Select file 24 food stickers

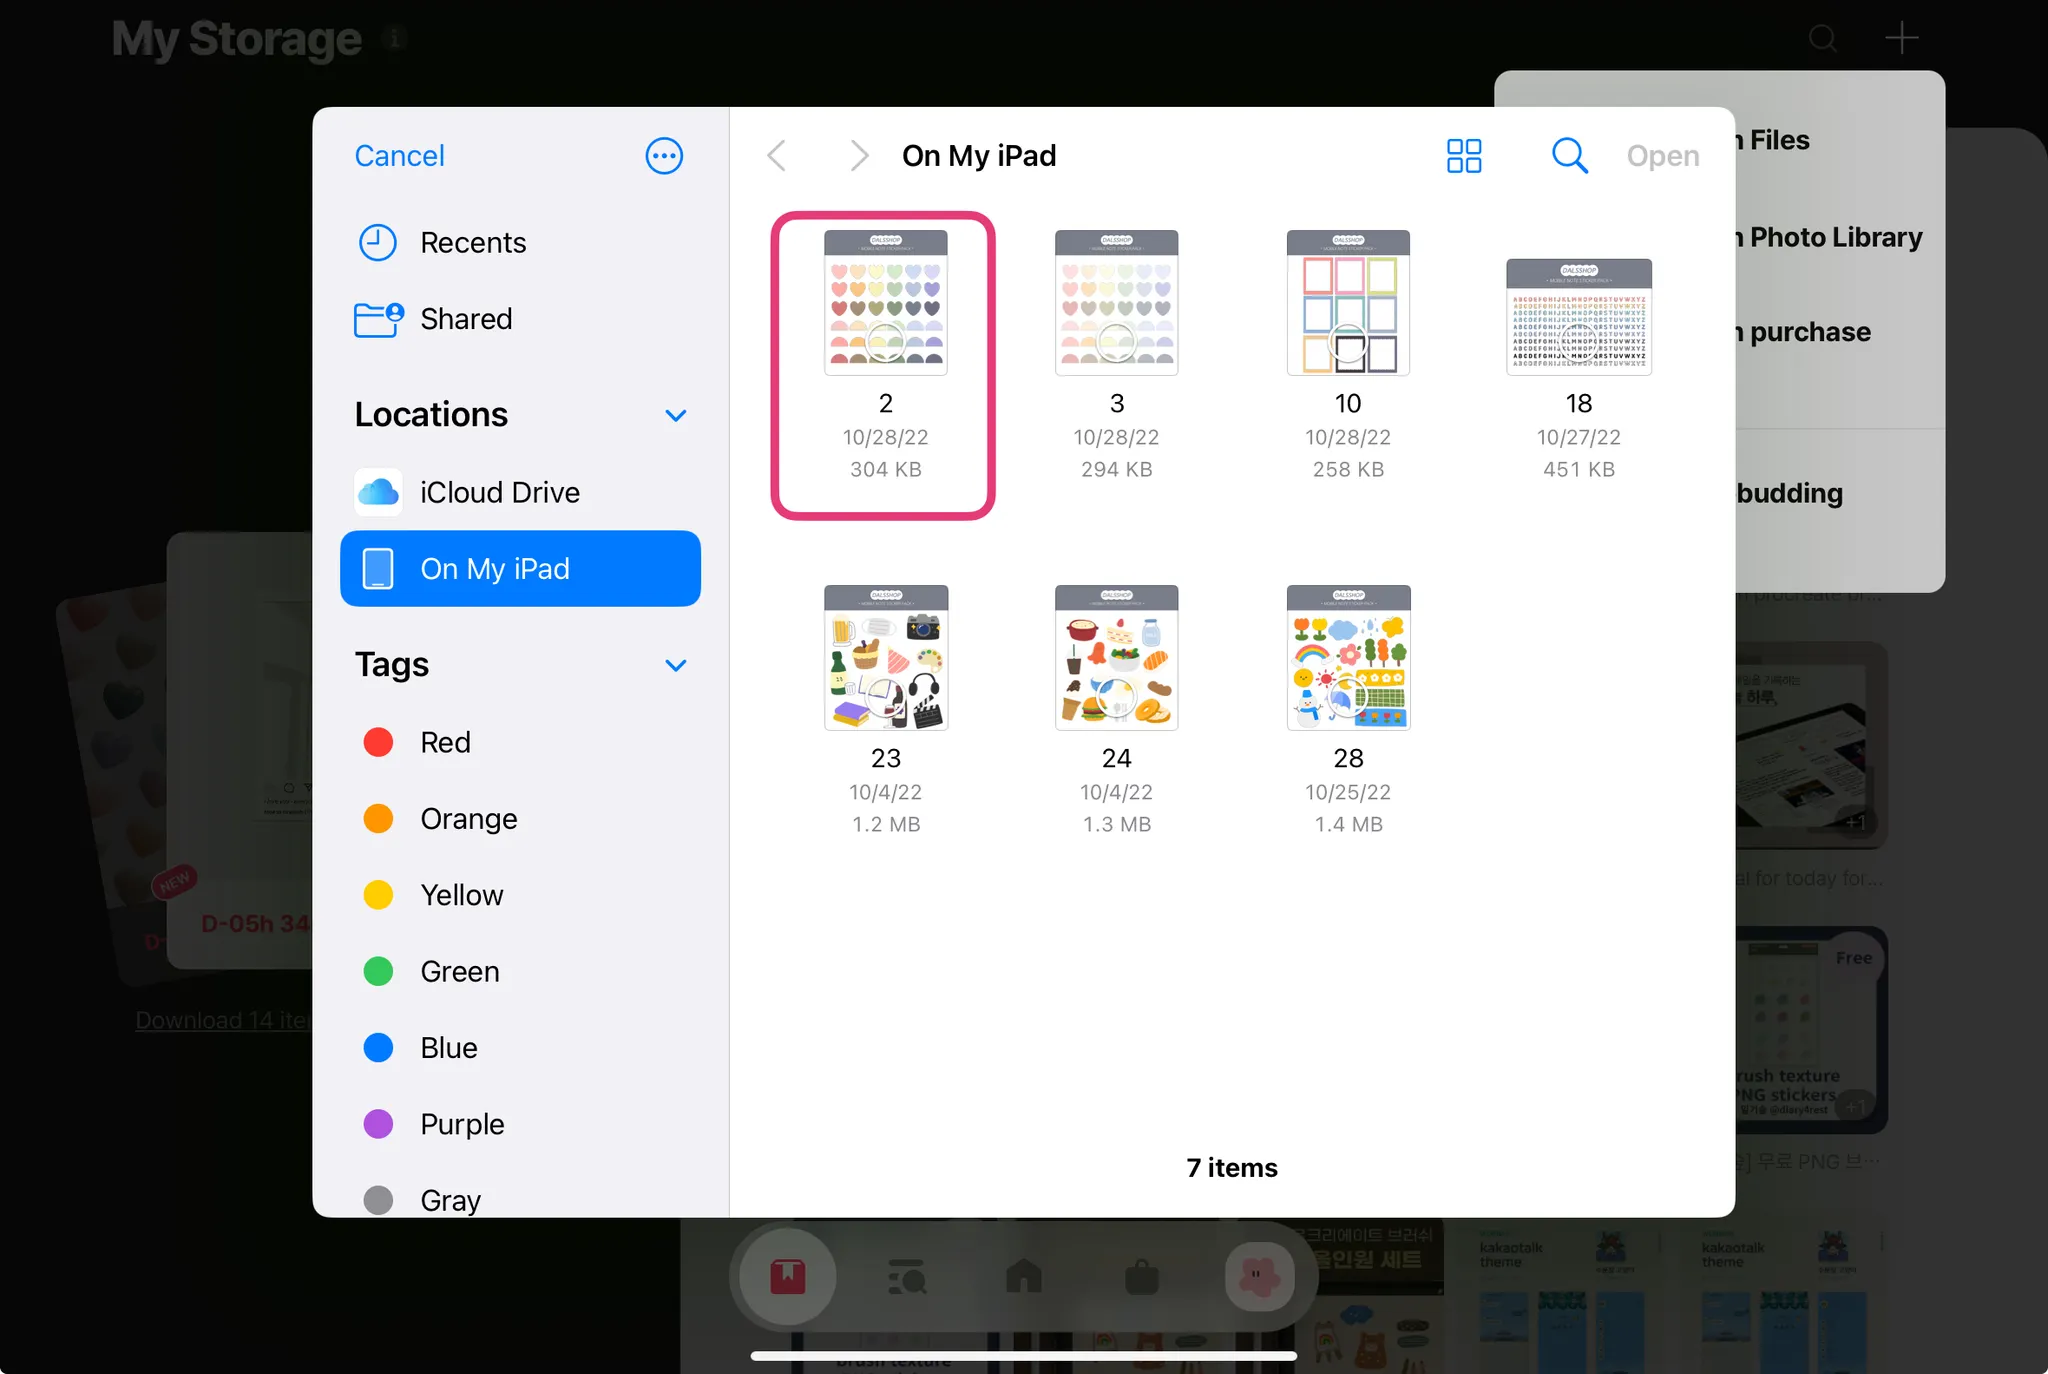1116,658
